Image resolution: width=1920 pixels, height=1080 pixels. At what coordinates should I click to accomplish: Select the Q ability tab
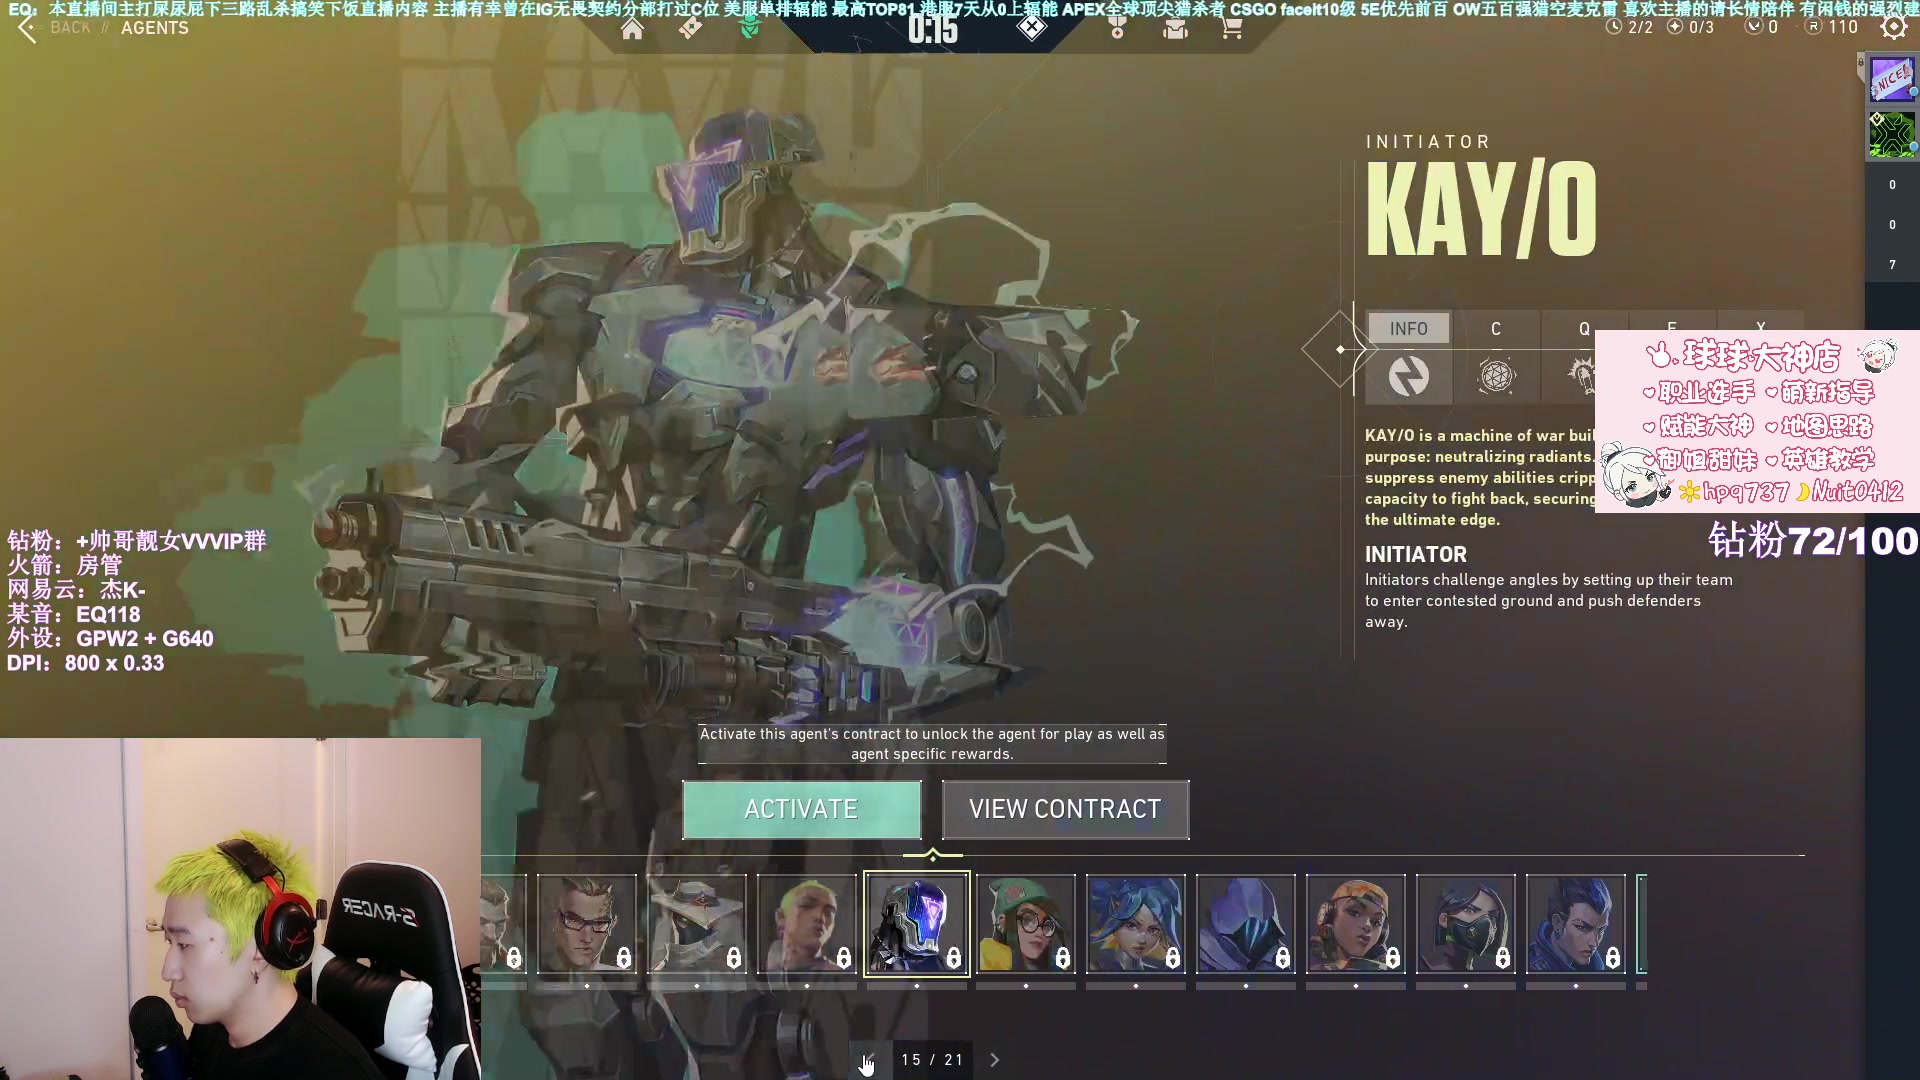(x=1584, y=329)
